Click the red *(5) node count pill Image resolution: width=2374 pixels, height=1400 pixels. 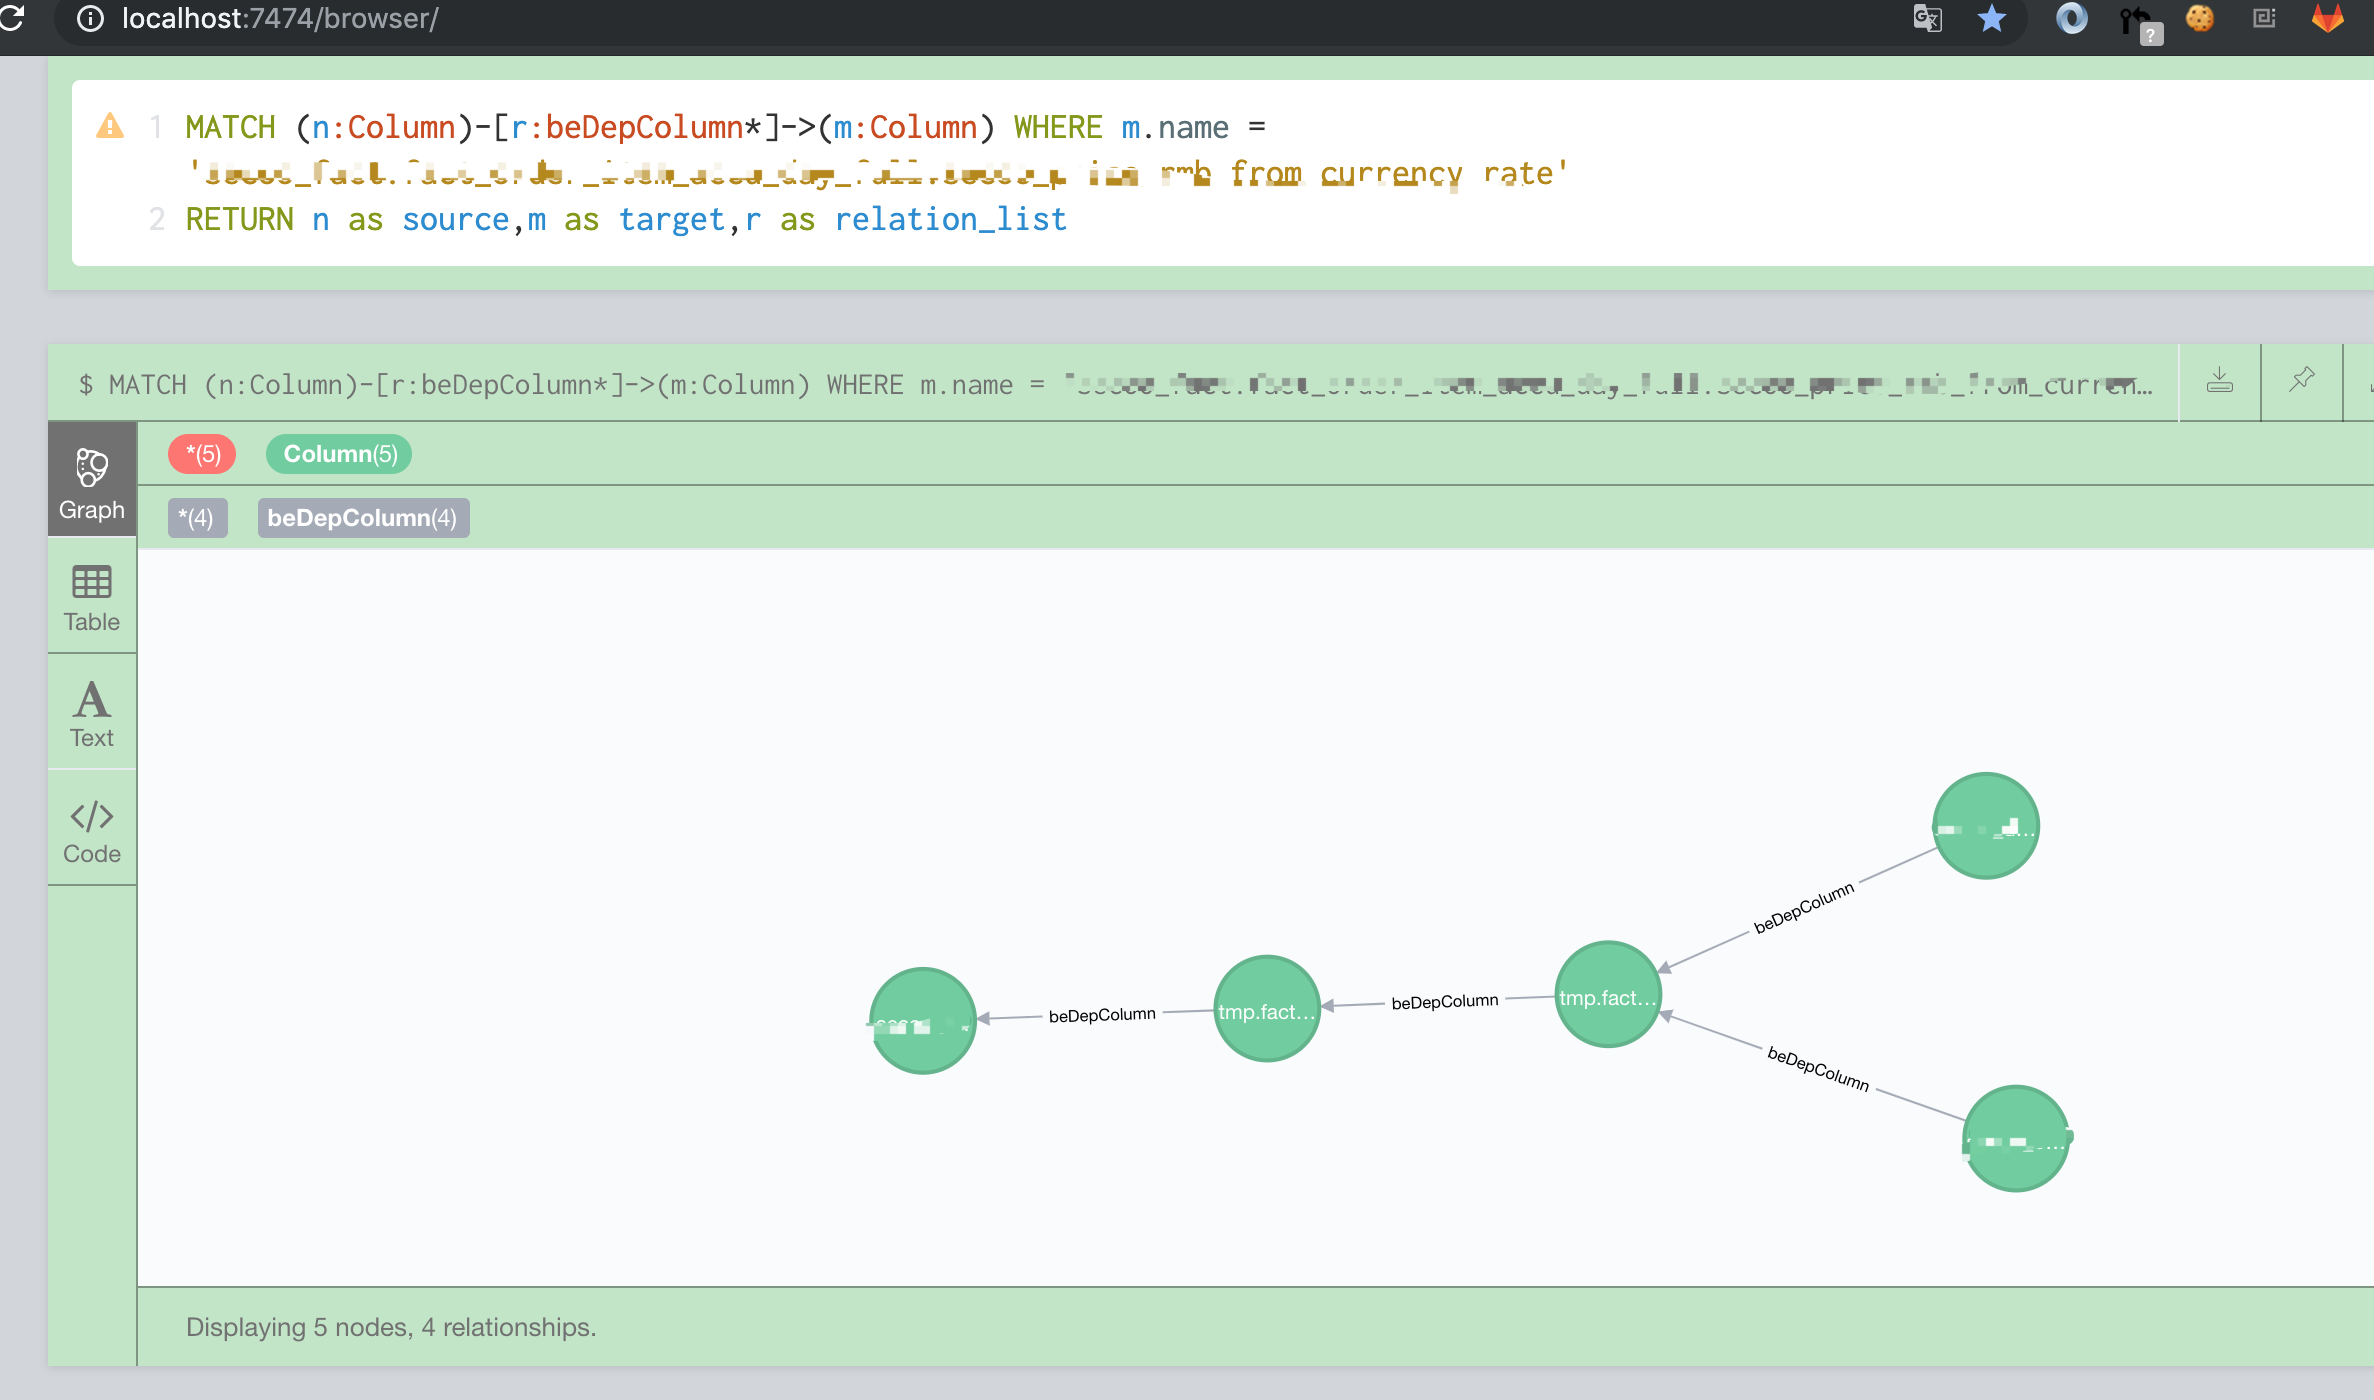pyautogui.click(x=202, y=454)
